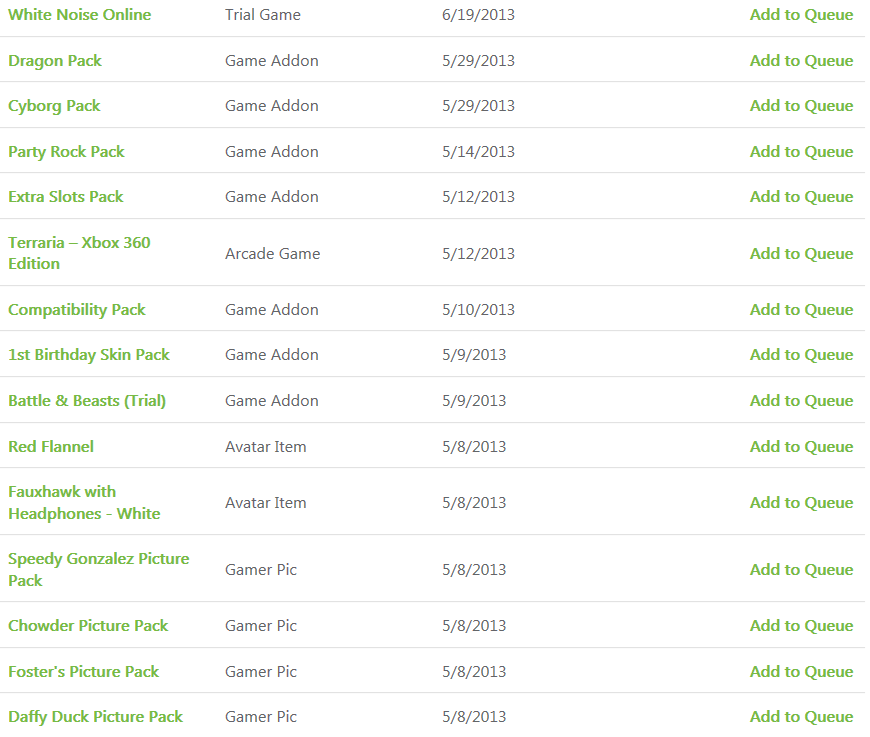This screenshot has width=870, height=737.
Task: Add Compatibility Pack to the queue
Action: tap(801, 310)
